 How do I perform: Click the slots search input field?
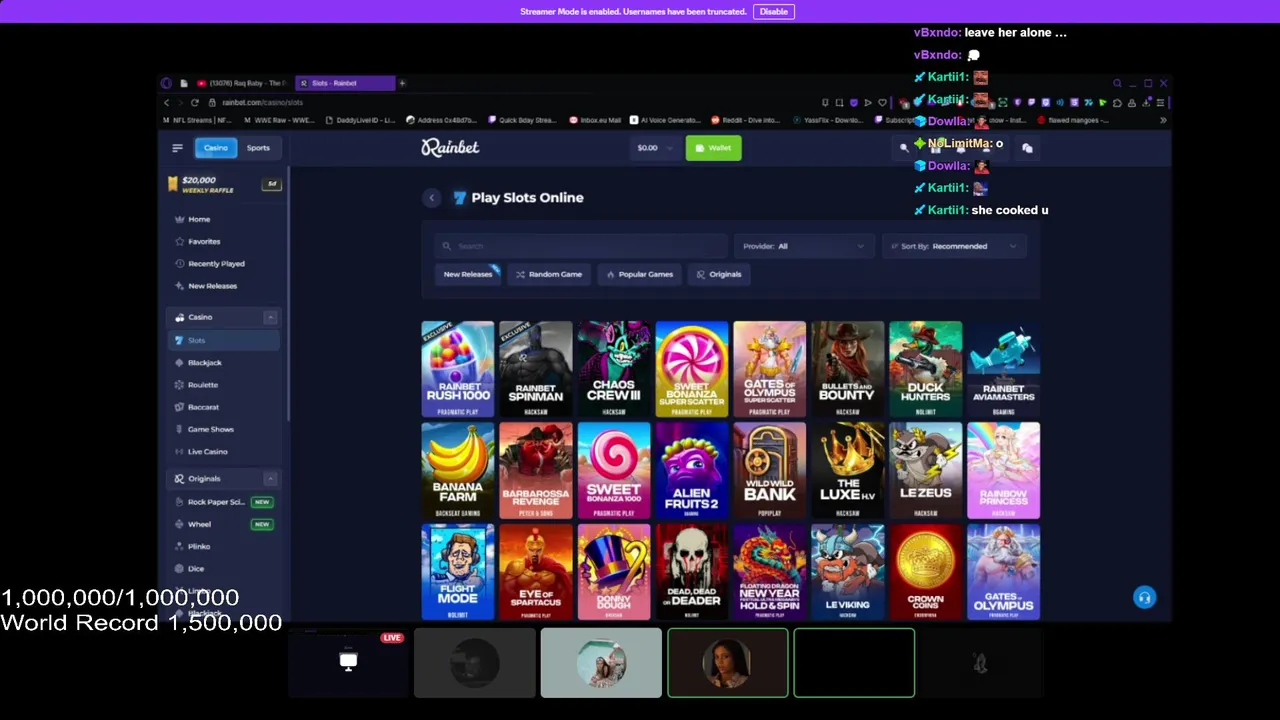click(x=583, y=246)
